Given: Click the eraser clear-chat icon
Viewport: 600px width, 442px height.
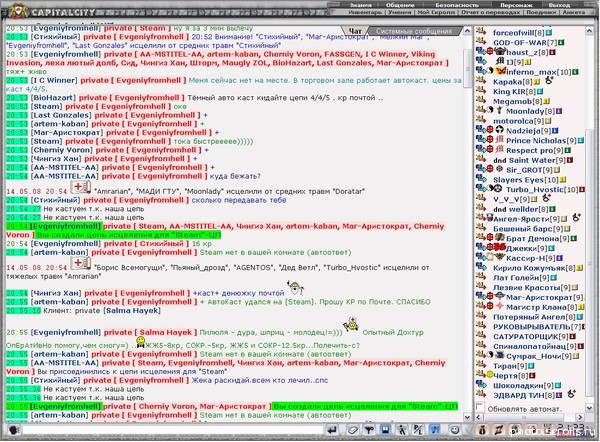Looking at the screenshot, I should point(353,430).
